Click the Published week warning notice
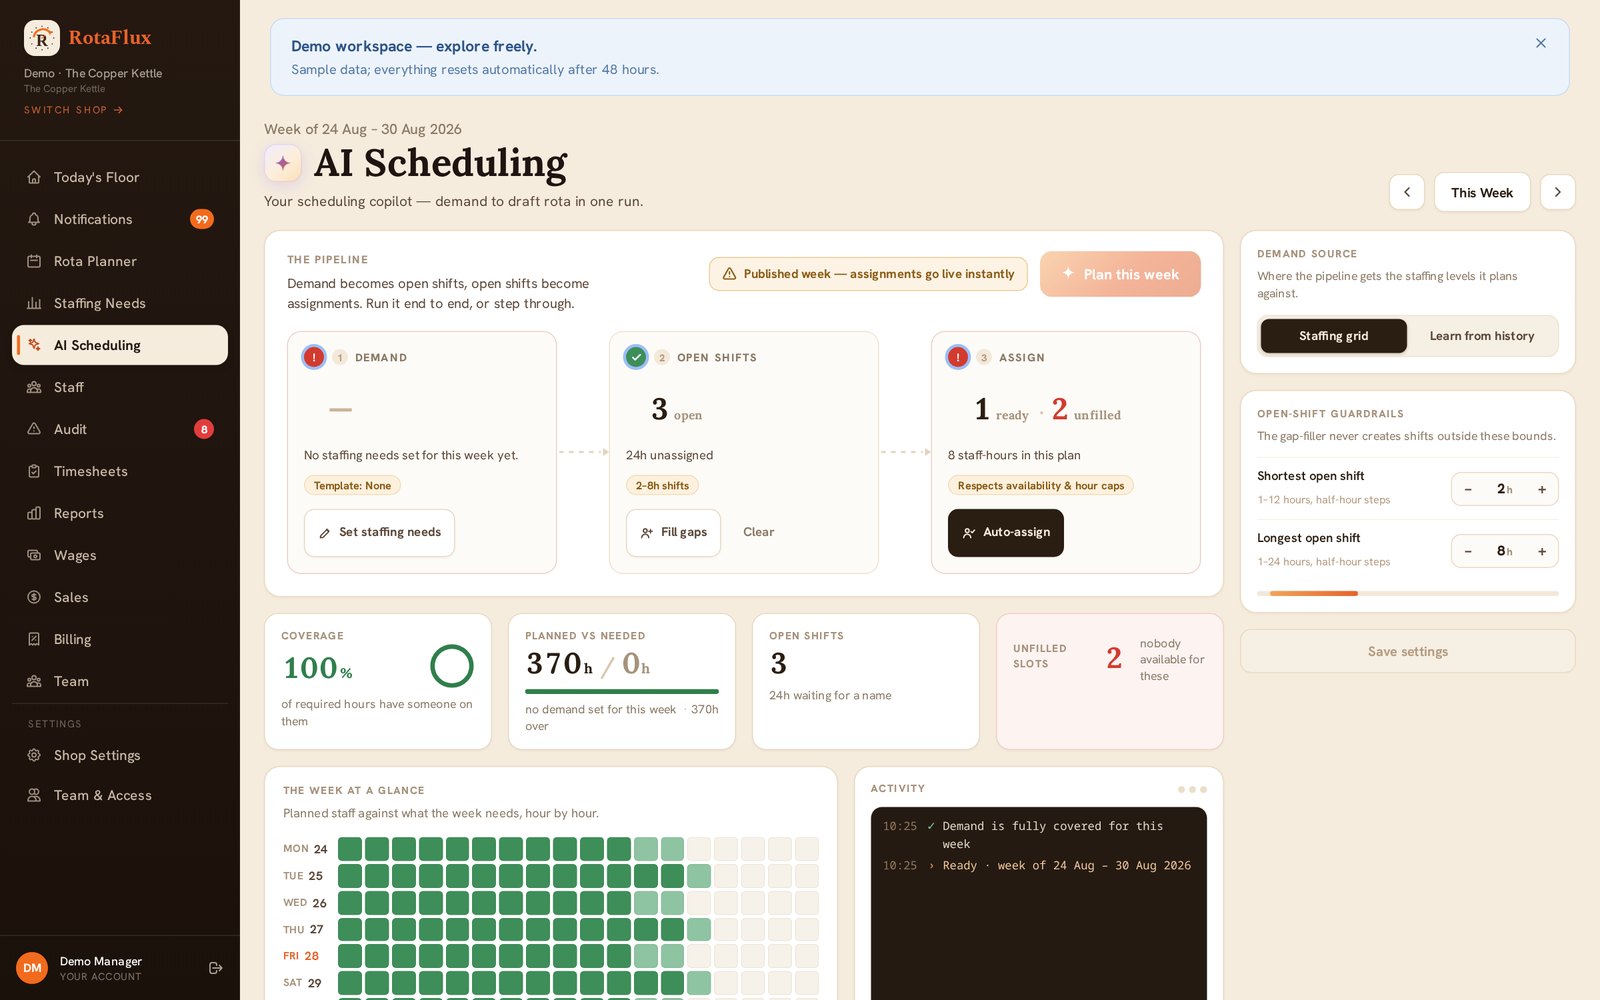 [x=868, y=274]
